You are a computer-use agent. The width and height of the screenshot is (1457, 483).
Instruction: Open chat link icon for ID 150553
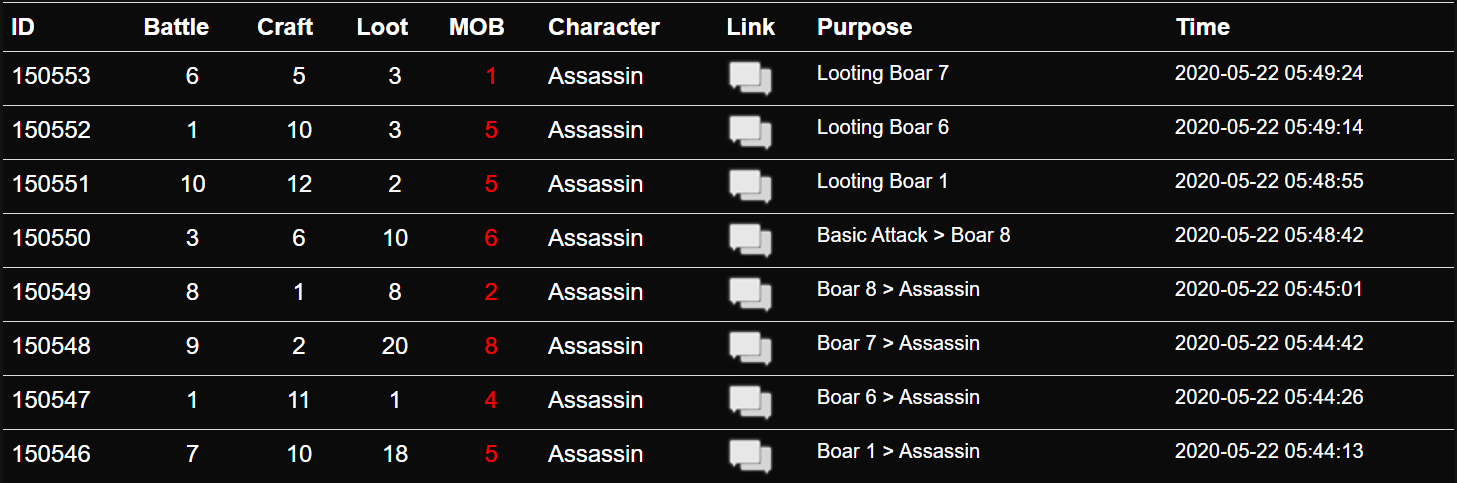[x=750, y=78]
